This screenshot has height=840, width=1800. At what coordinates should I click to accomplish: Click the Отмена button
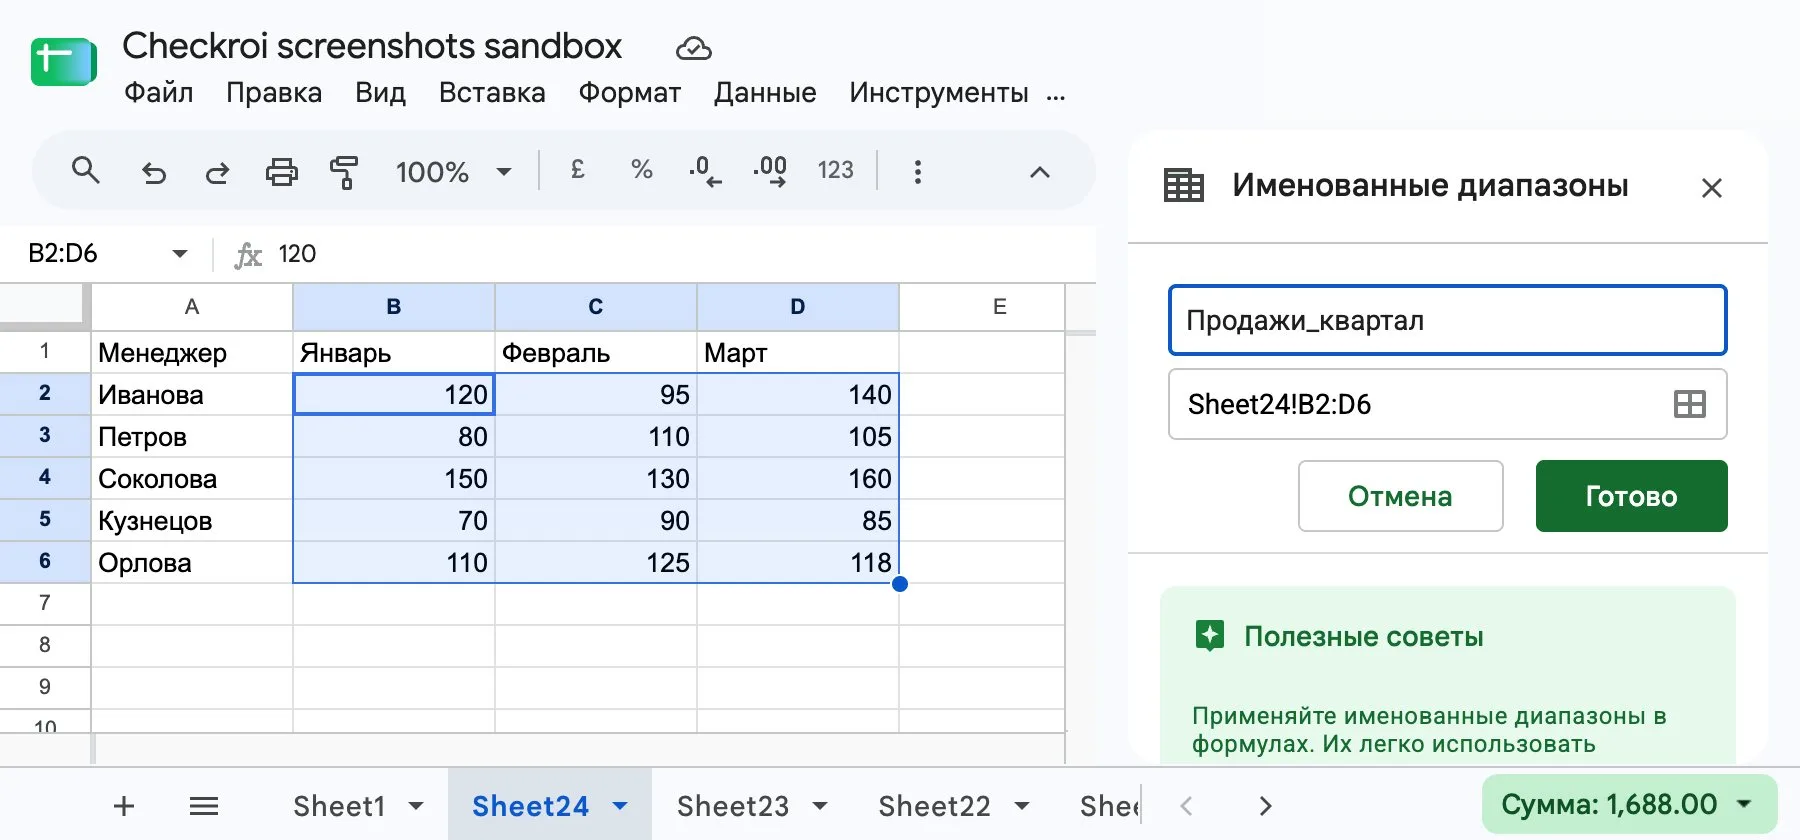pos(1400,496)
